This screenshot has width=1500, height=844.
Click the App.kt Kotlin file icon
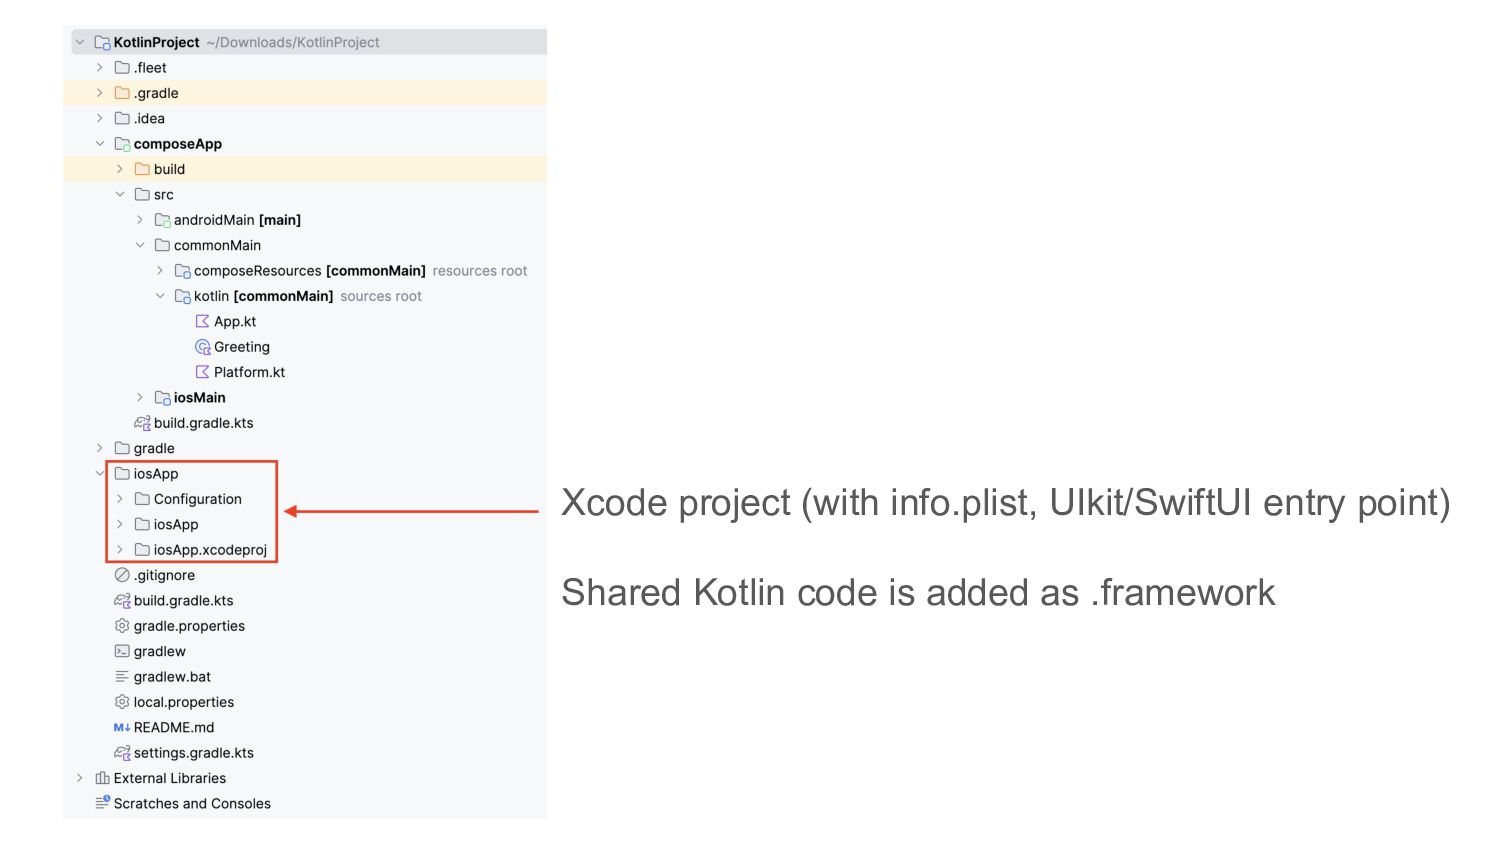point(202,322)
